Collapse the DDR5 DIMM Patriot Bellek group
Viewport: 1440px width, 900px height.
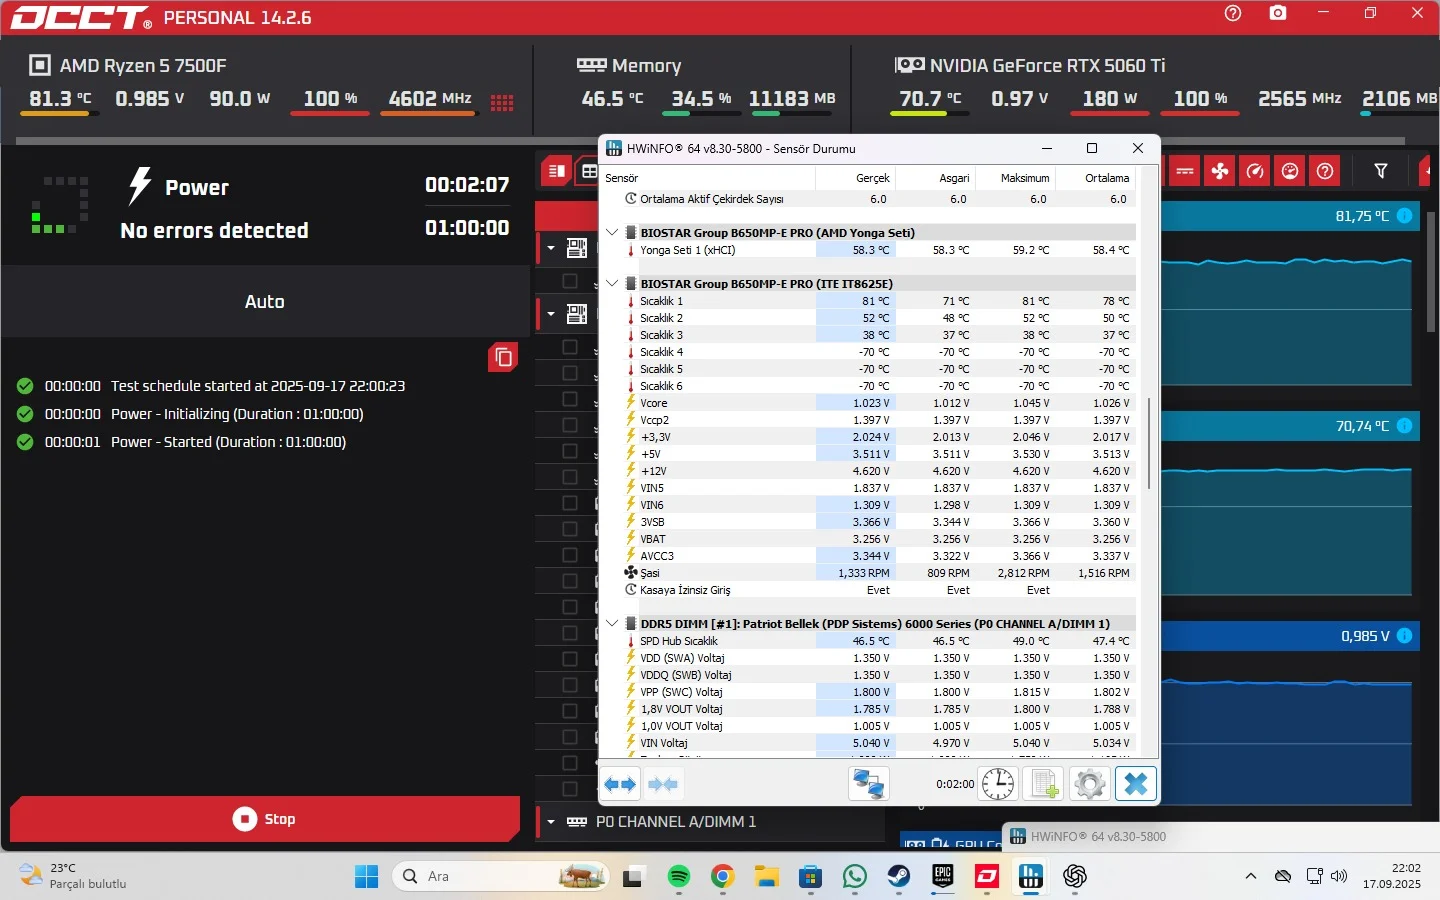[x=612, y=623]
